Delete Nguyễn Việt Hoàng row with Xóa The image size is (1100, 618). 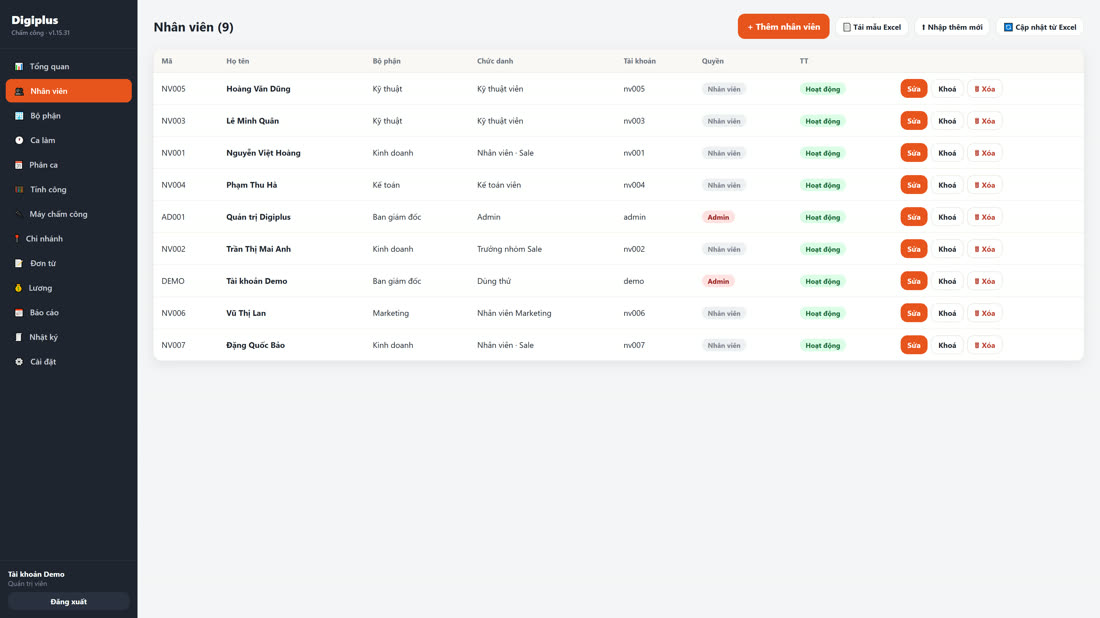click(x=984, y=153)
